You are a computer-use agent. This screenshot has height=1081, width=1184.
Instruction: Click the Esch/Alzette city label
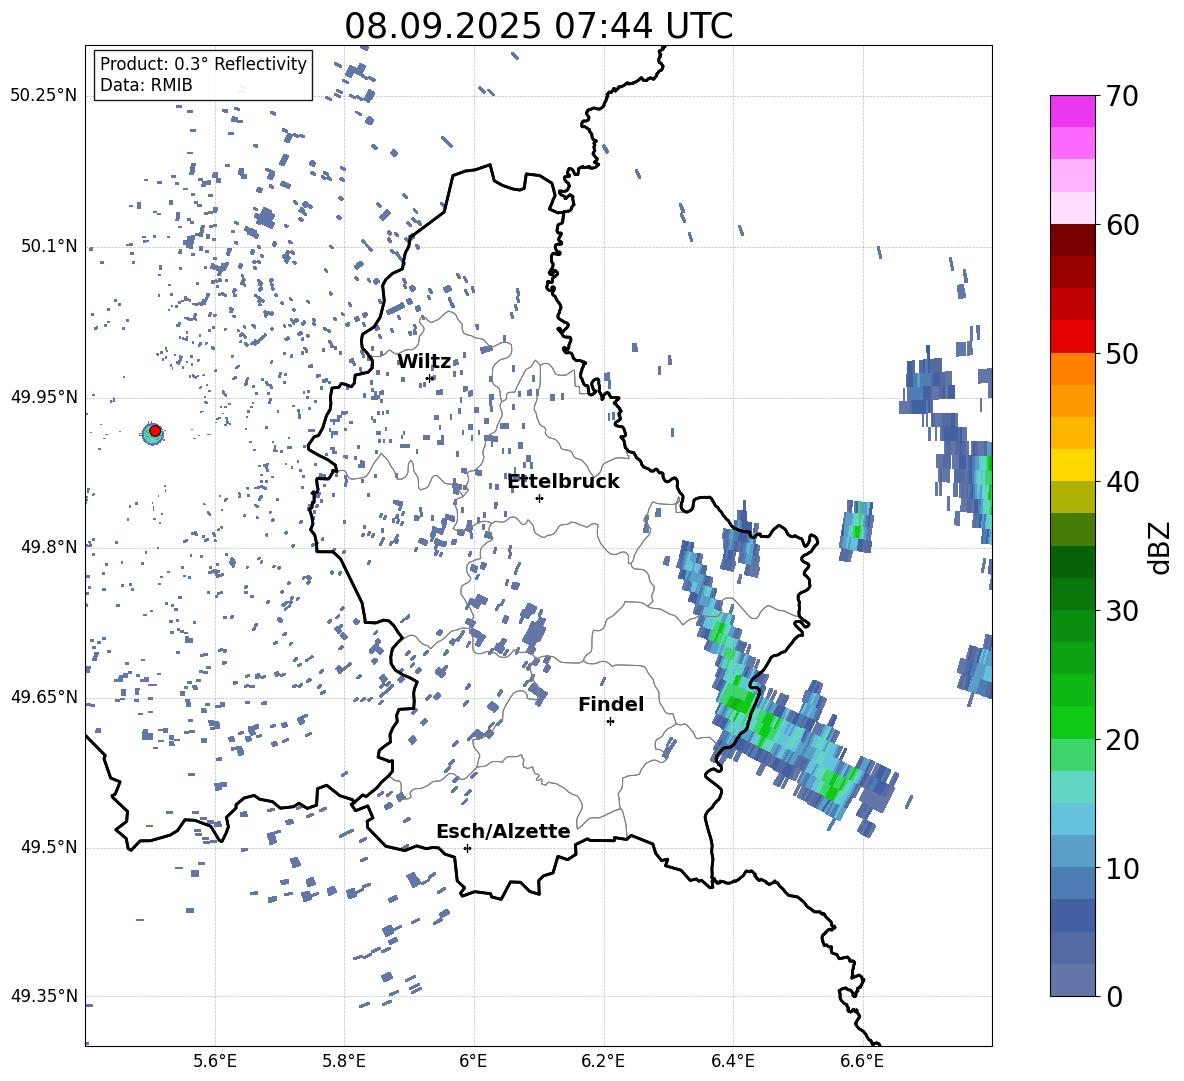pos(503,831)
